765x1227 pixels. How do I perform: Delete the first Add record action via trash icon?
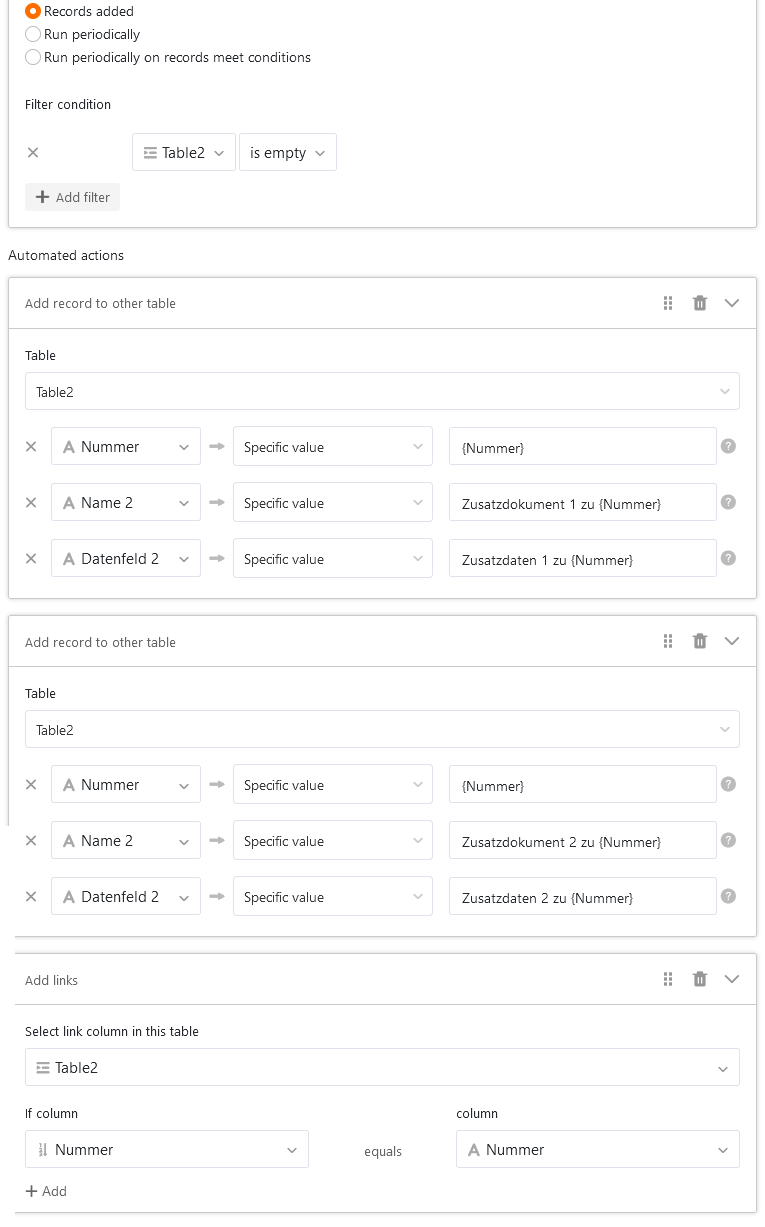700,303
